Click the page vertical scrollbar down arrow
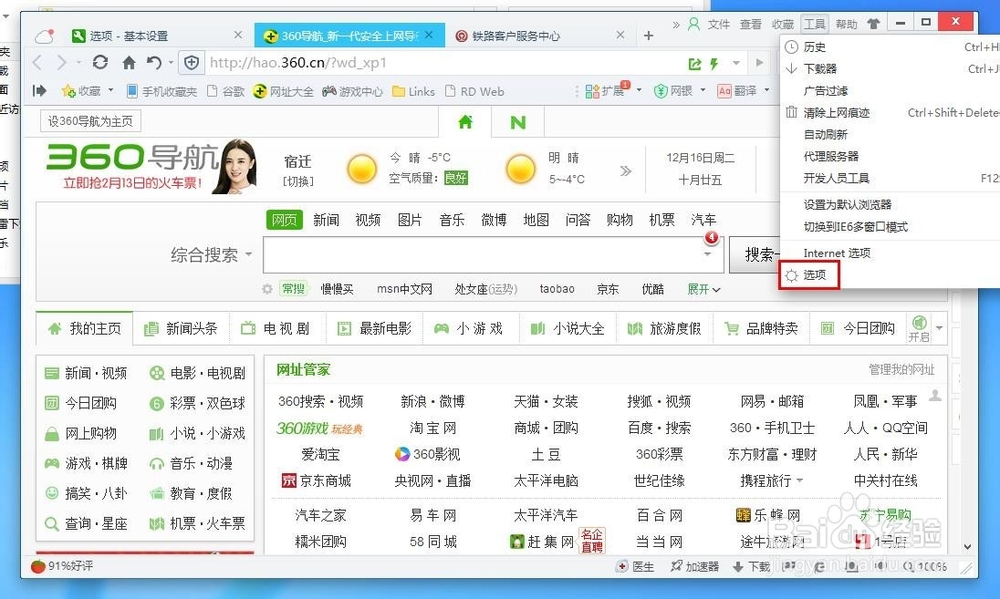 [967, 547]
